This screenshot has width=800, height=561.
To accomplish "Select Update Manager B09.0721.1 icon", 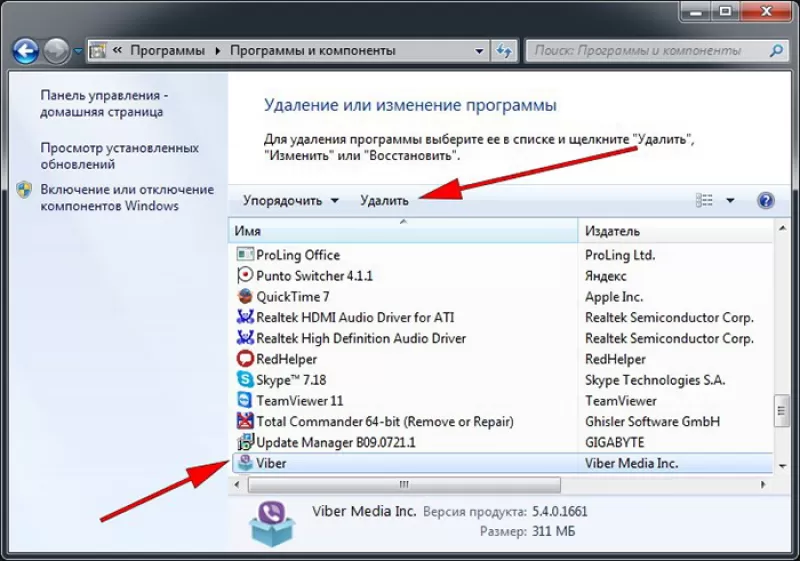I will (x=245, y=442).
